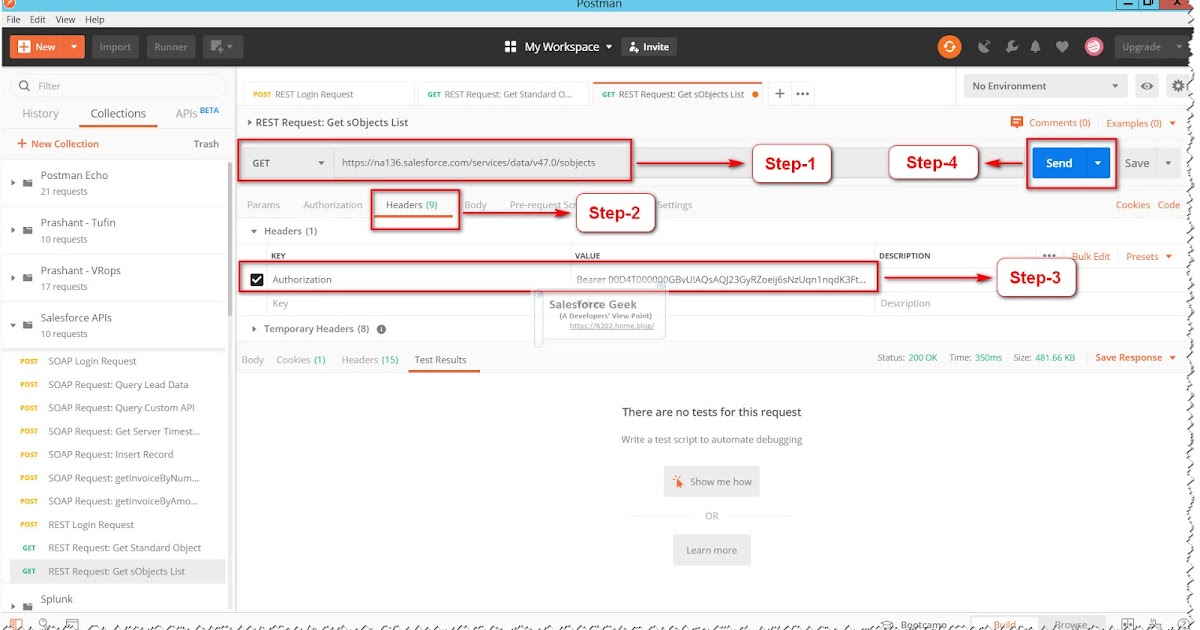Image resolution: width=1200 pixels, height=630 pixels.
Task: Open the response Headers (15) tab
Action: pyautogui.click(x=370, y=359)
